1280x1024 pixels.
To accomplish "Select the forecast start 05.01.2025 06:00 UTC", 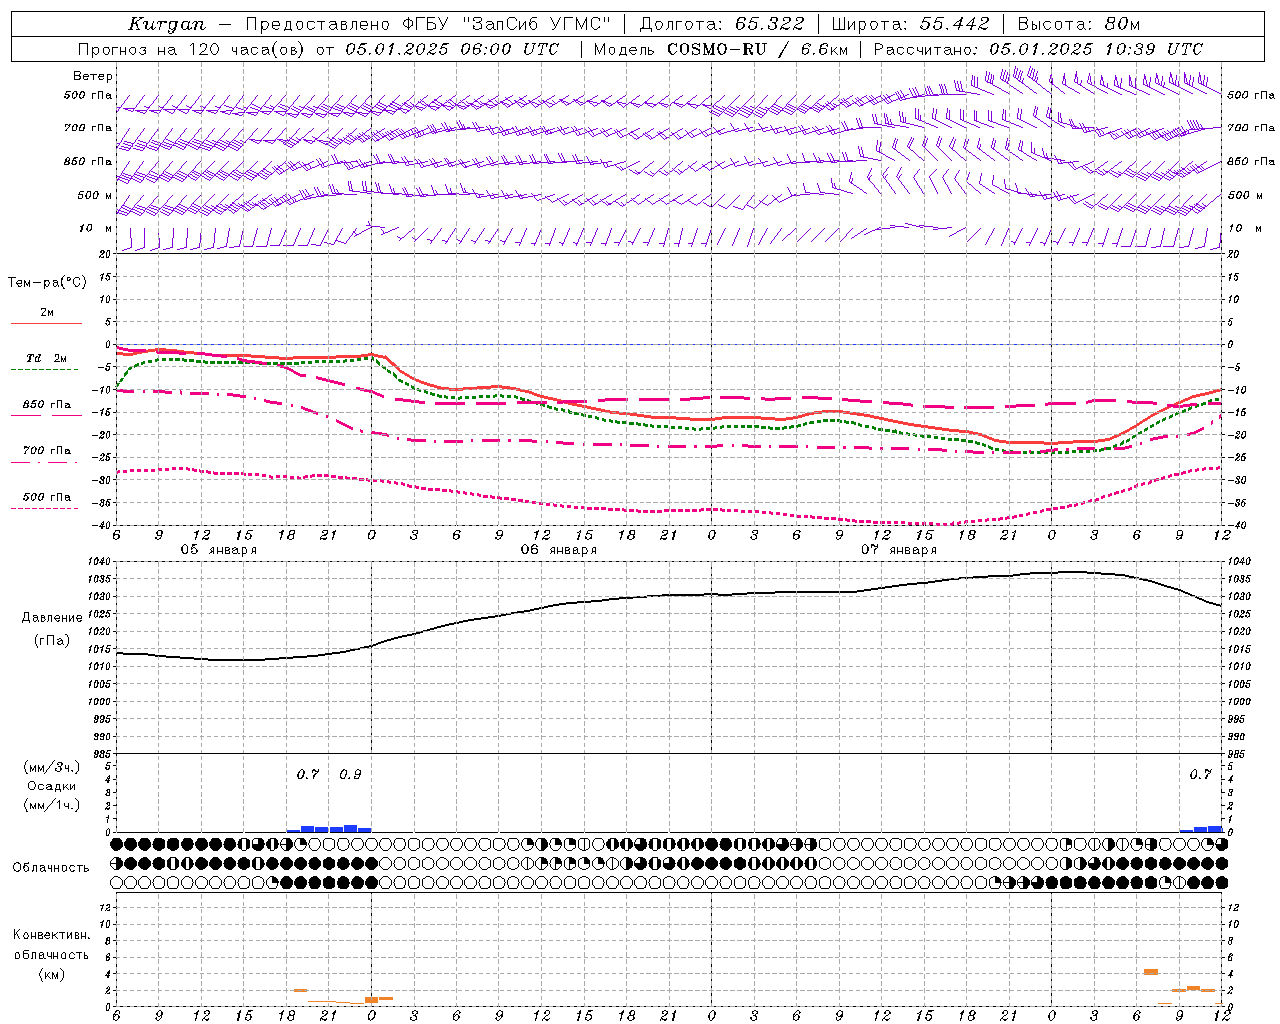I will coord(453,49).
